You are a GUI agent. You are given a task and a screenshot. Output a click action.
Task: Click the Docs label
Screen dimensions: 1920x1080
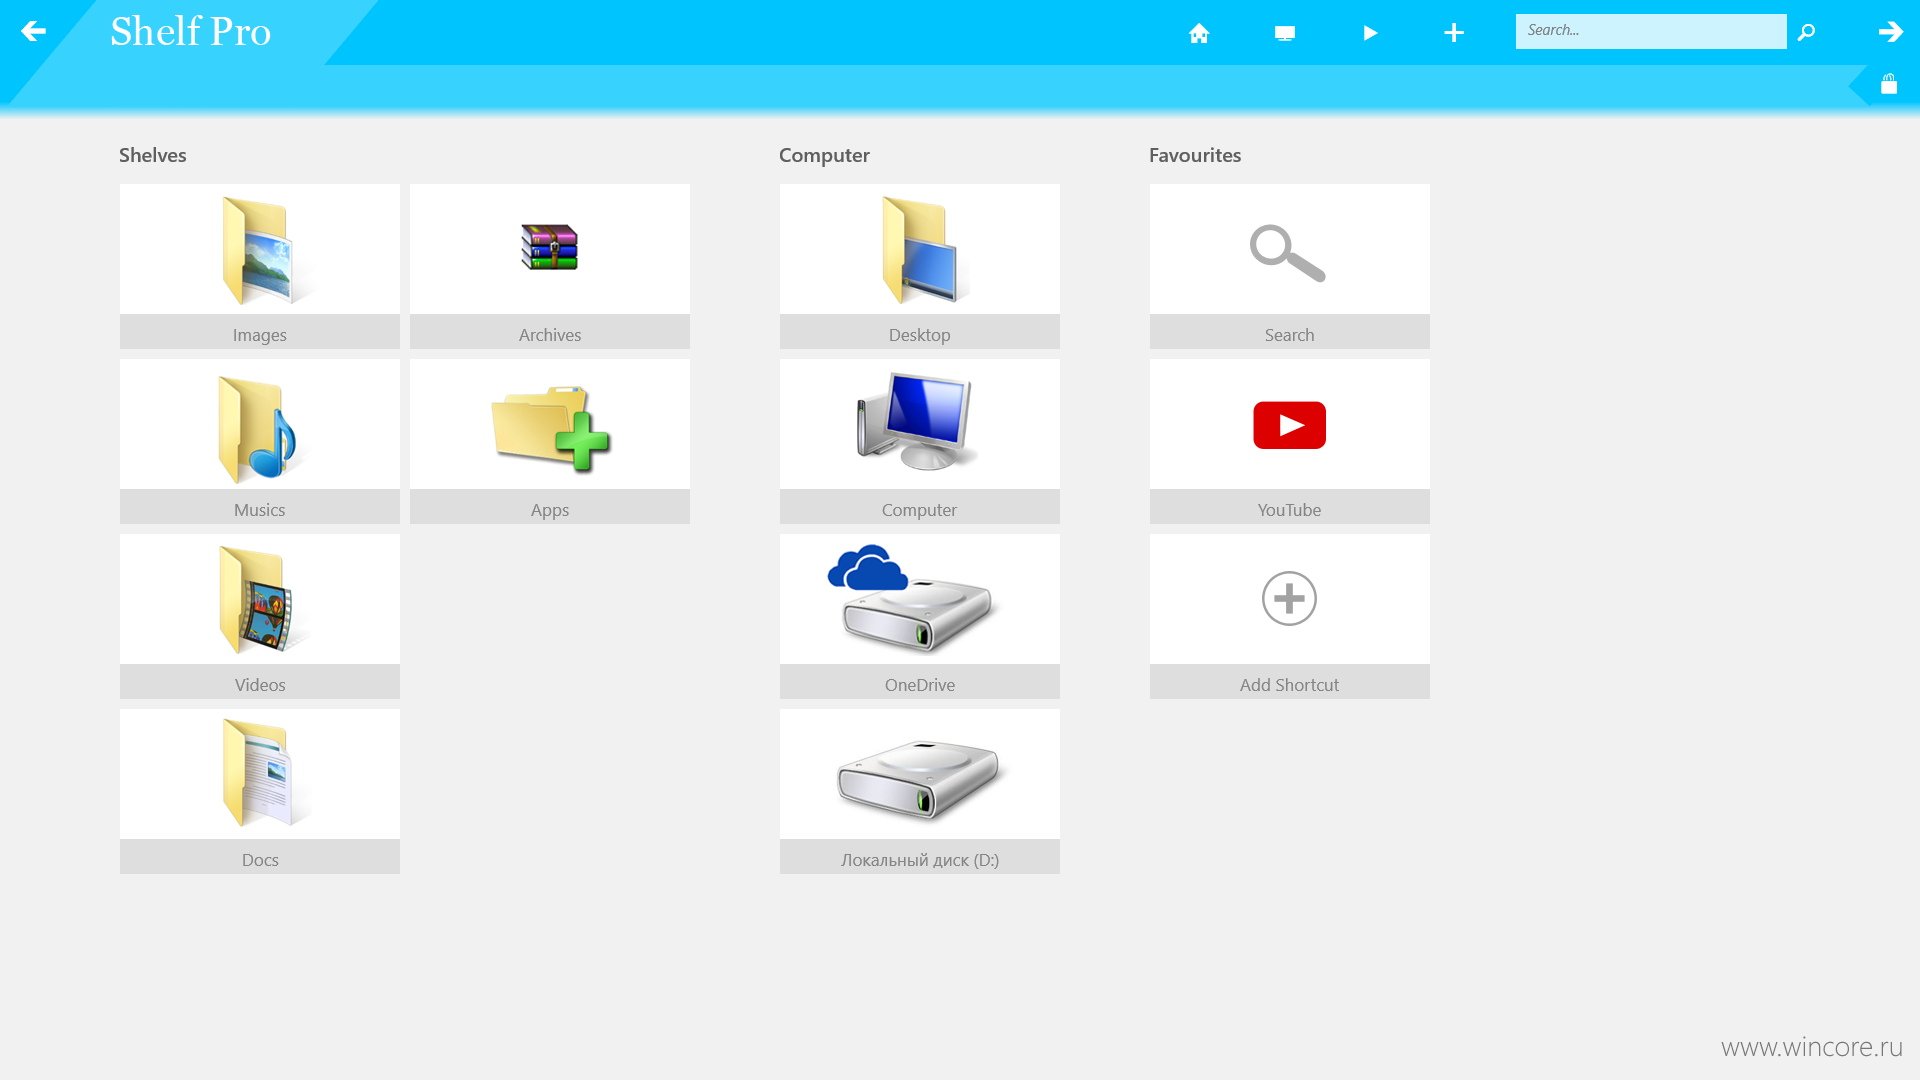point(260,860)
